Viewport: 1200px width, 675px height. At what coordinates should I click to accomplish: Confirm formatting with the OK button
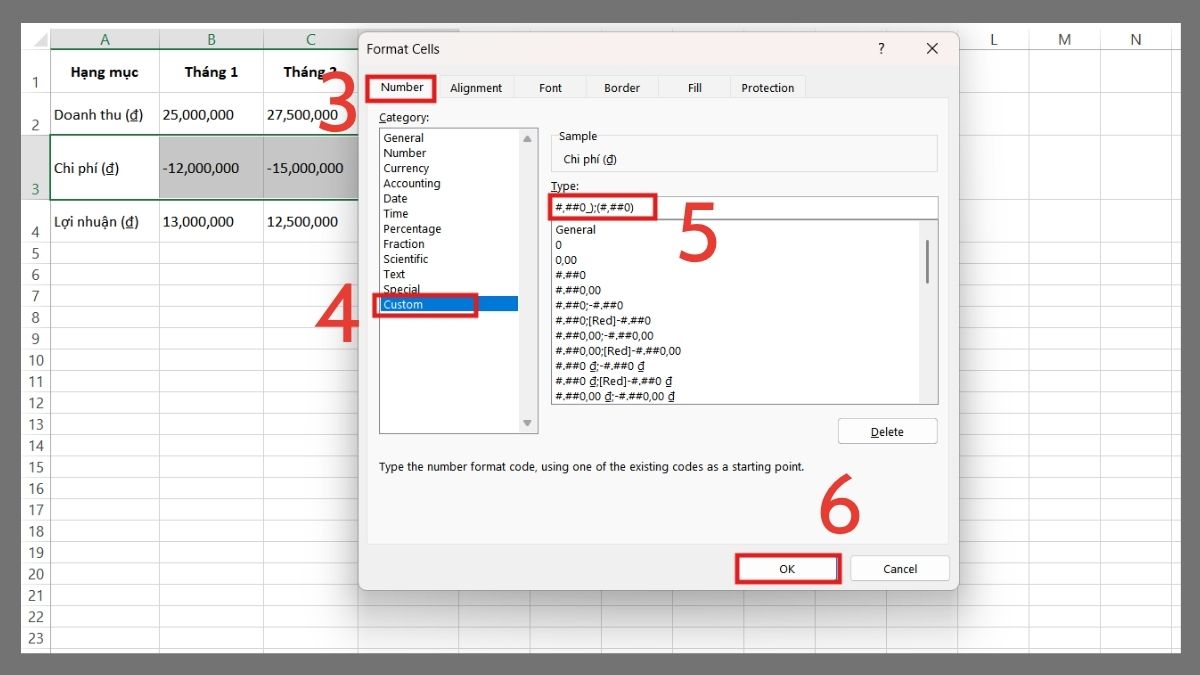tap(787, 568)
